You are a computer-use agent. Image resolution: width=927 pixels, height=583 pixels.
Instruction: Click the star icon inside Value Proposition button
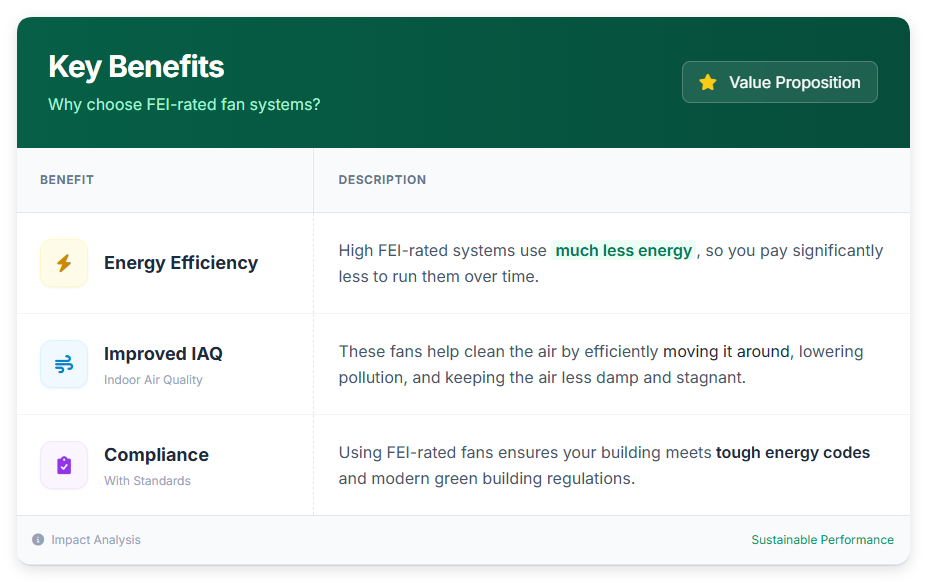tap(709, 82)
